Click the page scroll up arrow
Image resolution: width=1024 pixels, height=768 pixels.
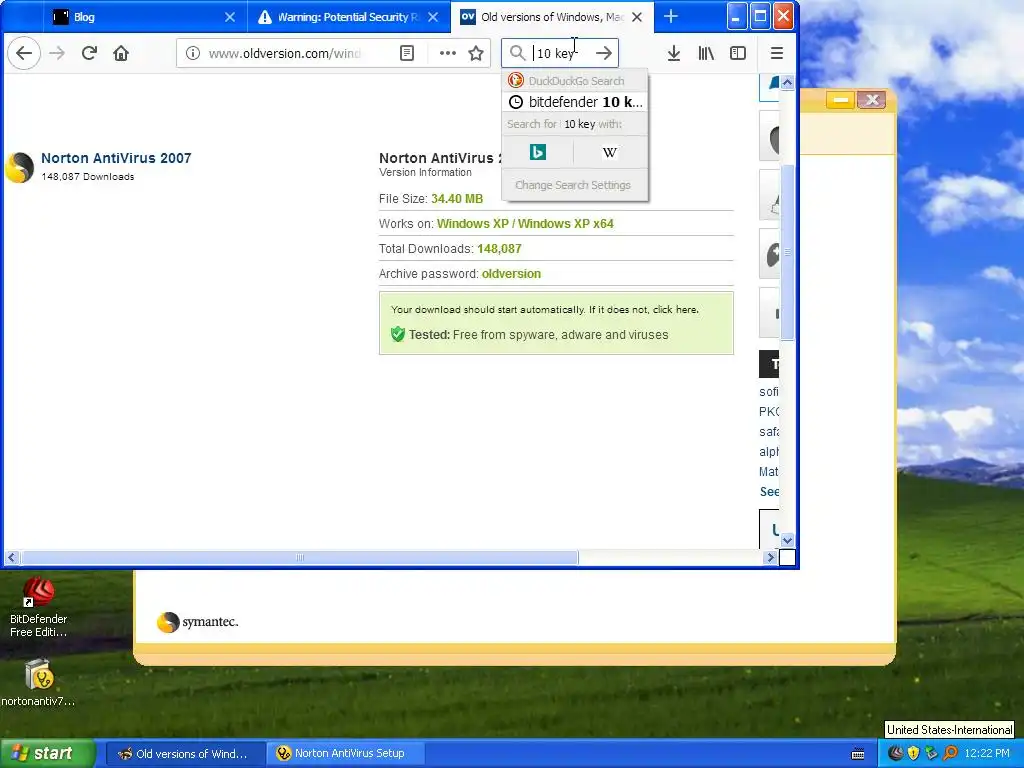pos(787,82)
